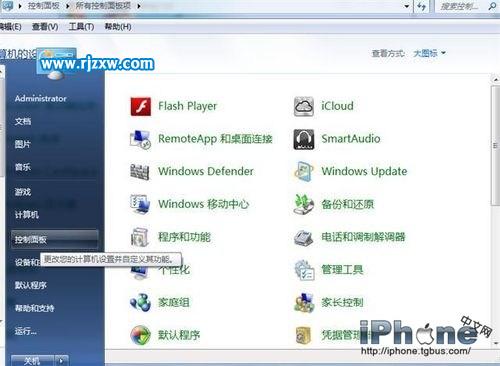Open Windows Update text link
500x366 pixels.
click(364, 171)
